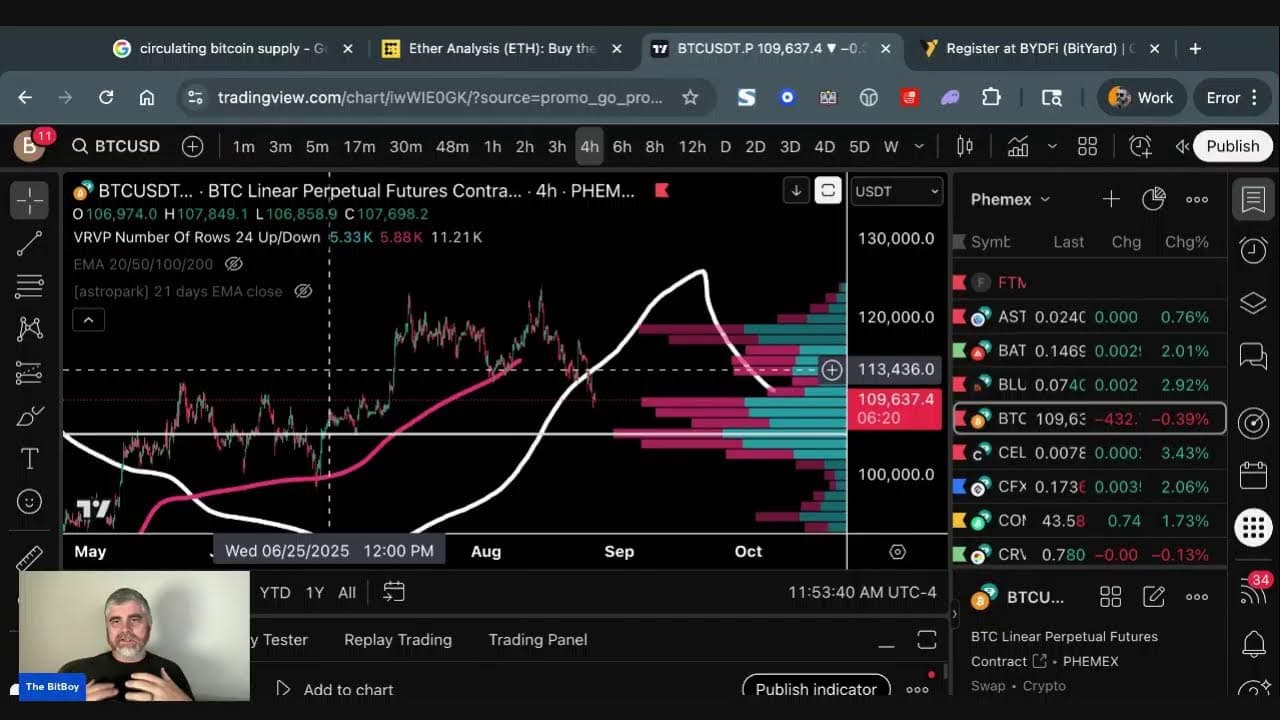Switch to the W weekly timeframe
The height and width of the screenshot is (720, 1280).
(x=891, y=147)
